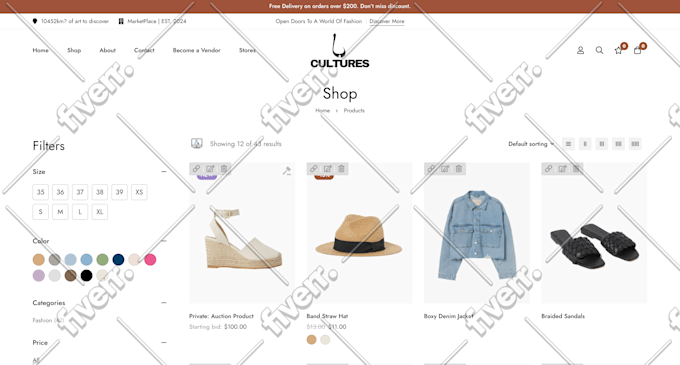Collapse the Categories filter section

[164, 303]
